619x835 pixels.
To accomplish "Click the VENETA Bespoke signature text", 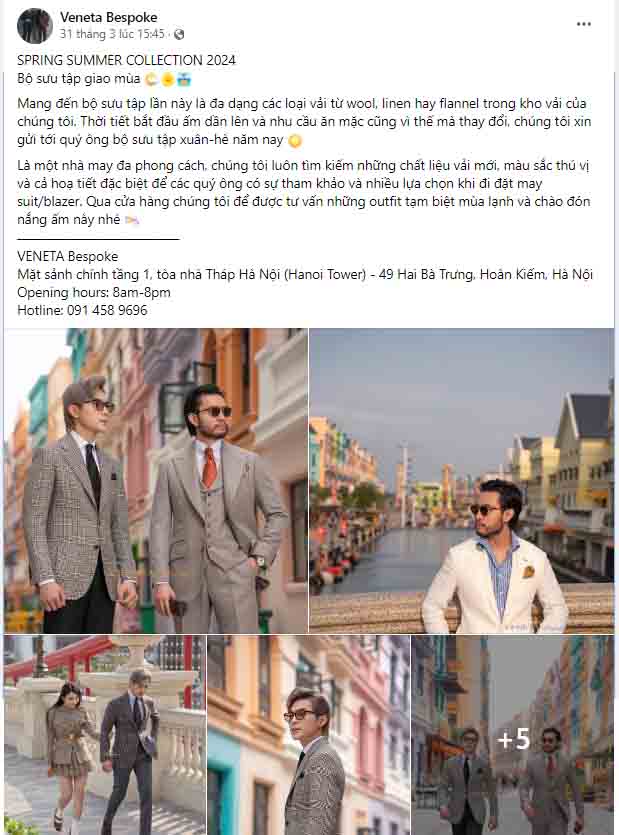I will point(68,257).
